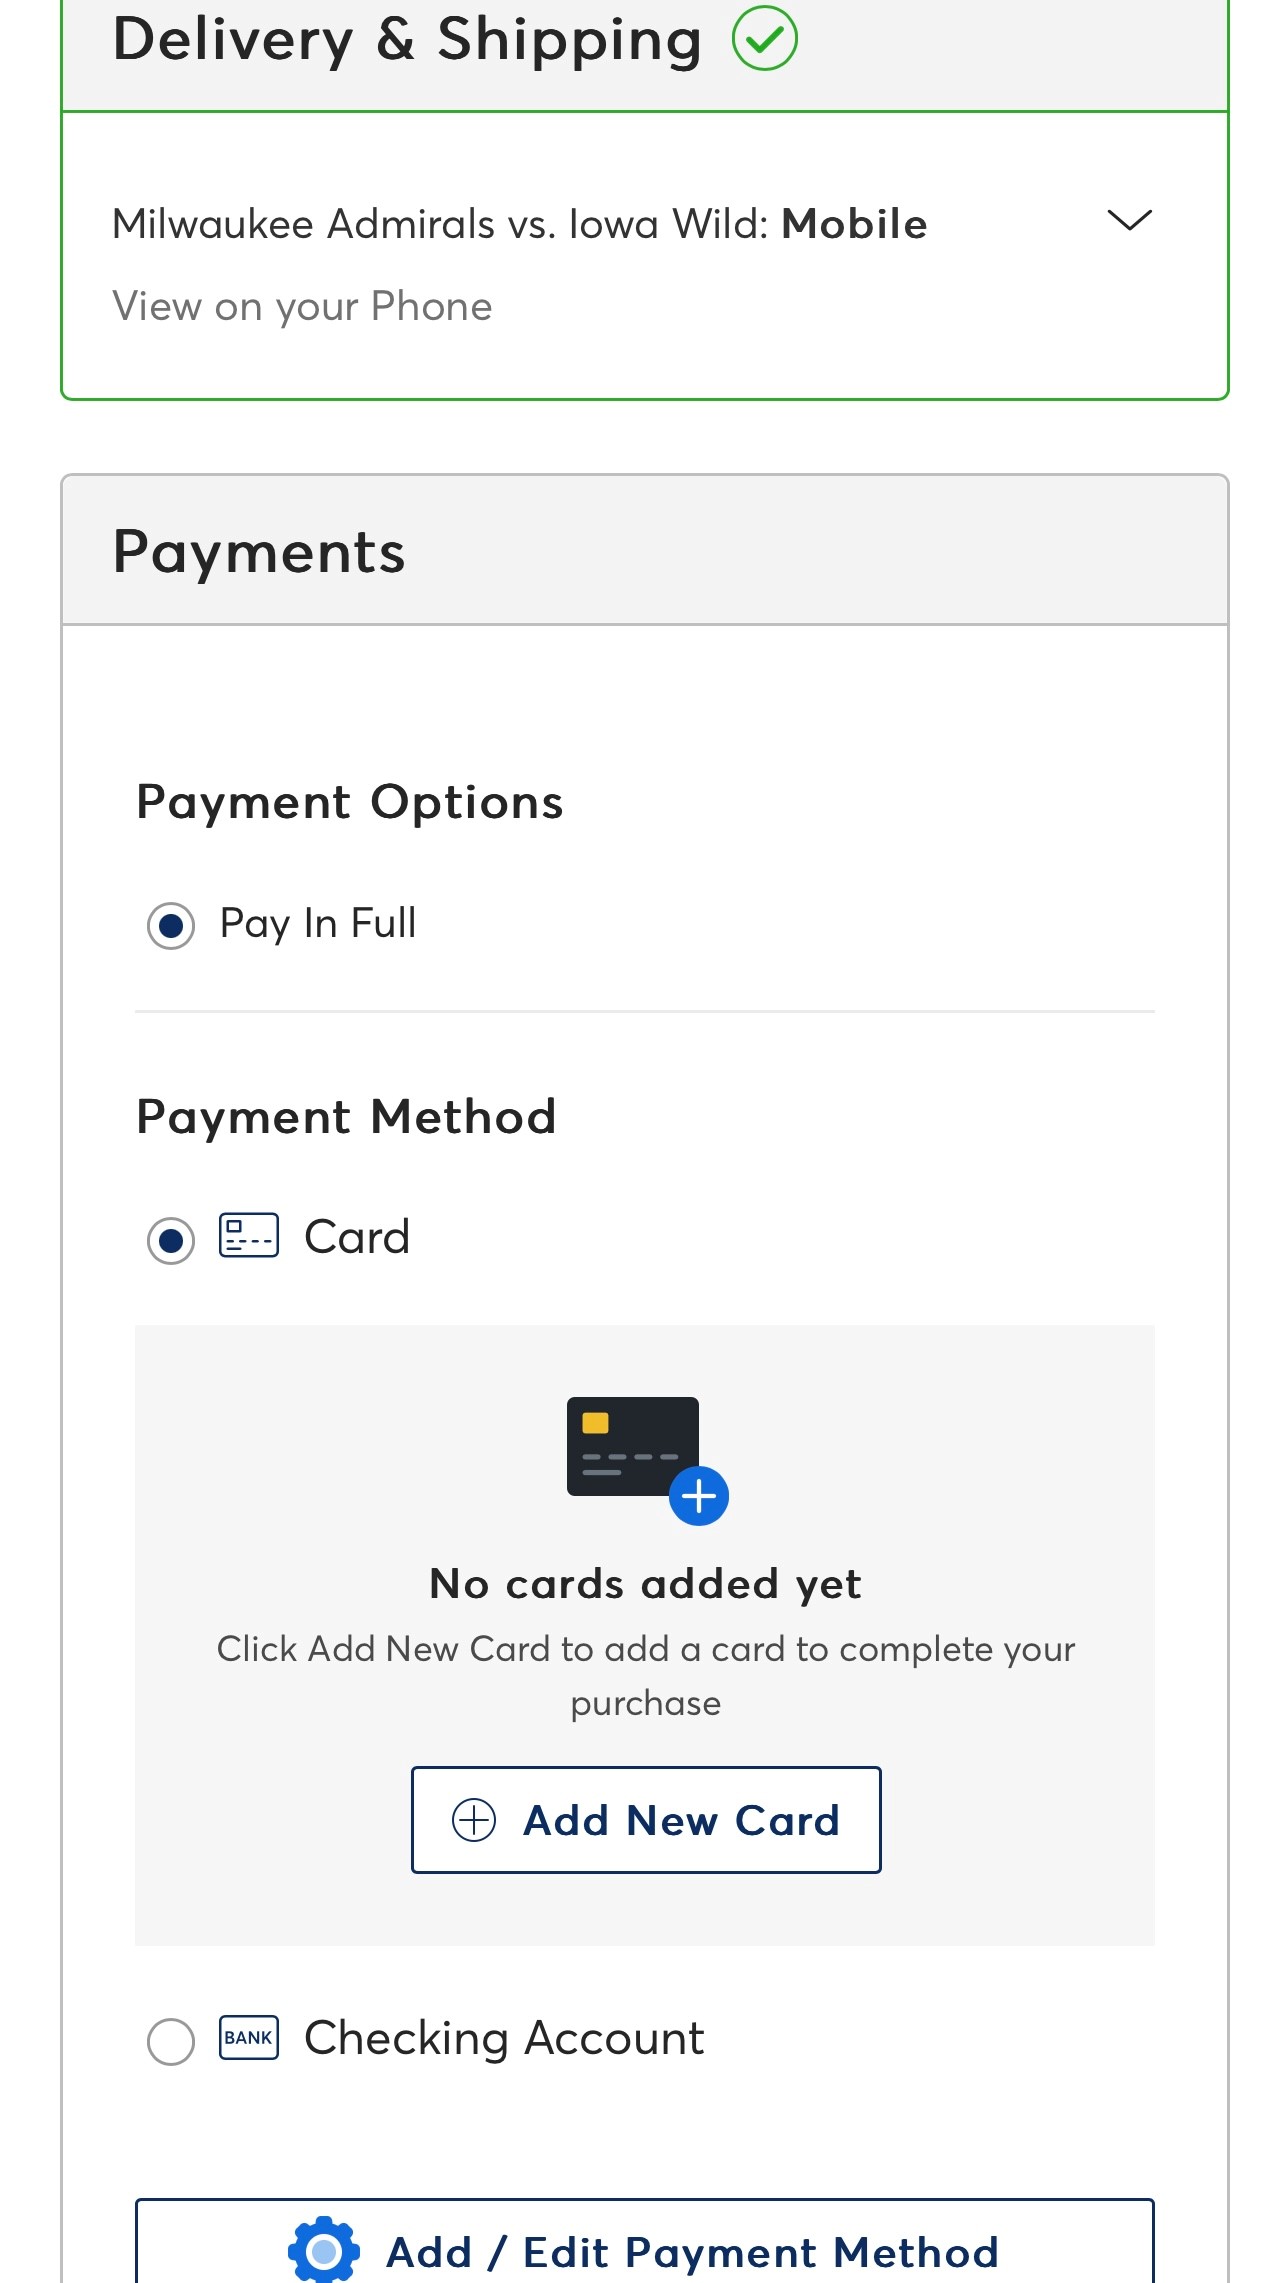Expand the Milwaukee Admirals delivery chevron
This screenshot has width=1282, height=2283.
click(1129, 221)
